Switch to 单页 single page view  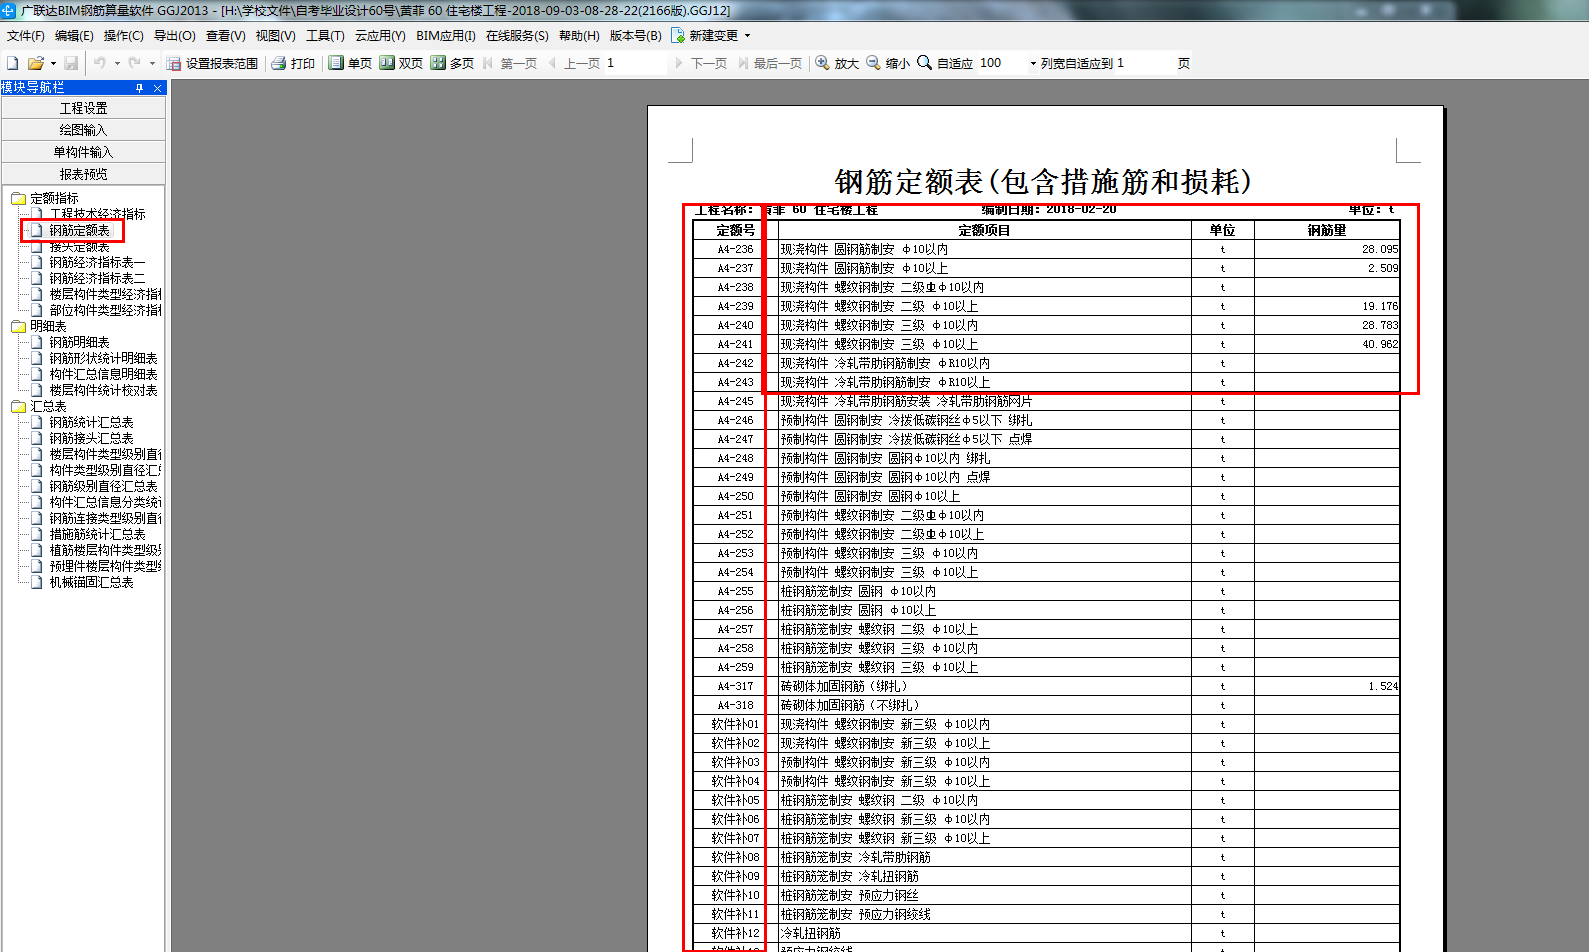coord(350,63)
